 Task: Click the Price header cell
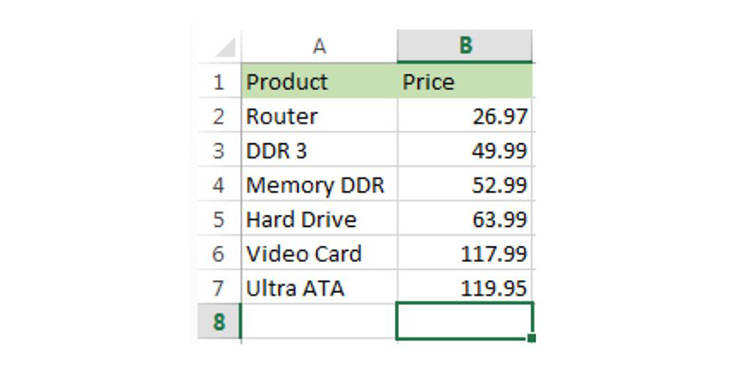[x=464, y=81]
